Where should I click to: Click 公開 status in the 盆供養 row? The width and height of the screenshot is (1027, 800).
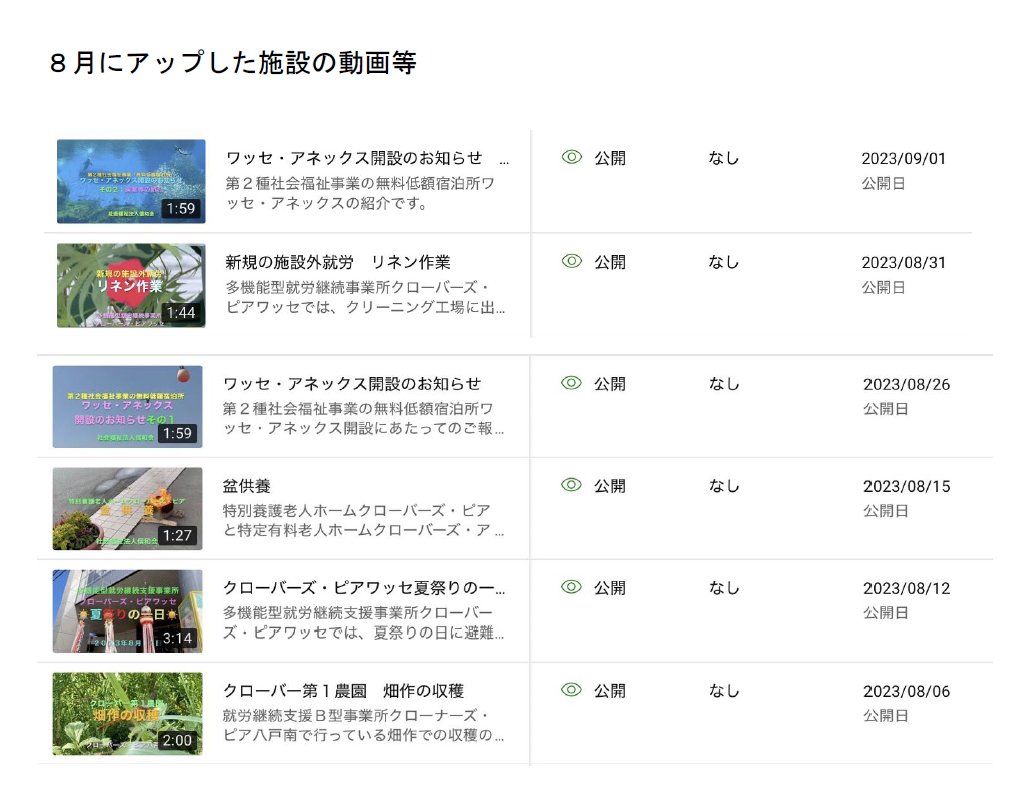click(610, 486)
